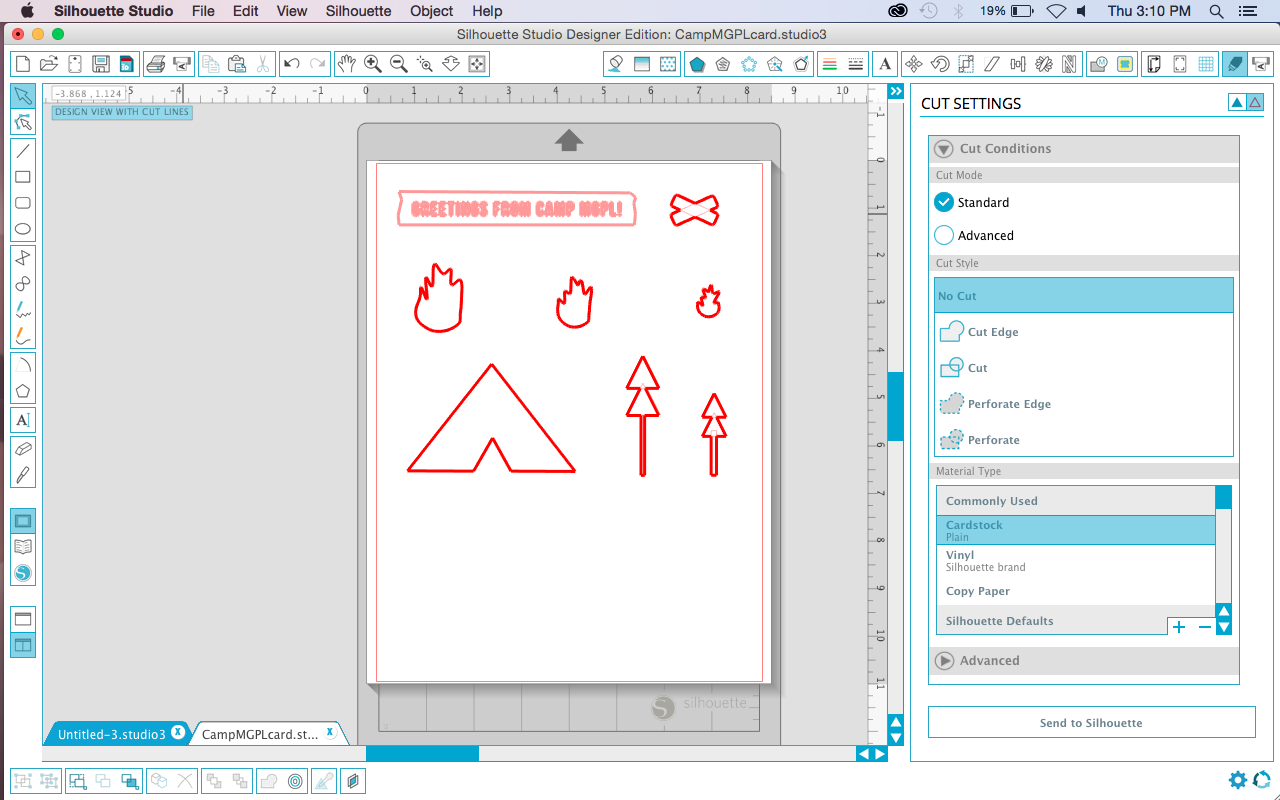
Task: Switch to Untitled-3.studio3 tab
Action: [x=112, y=734]
